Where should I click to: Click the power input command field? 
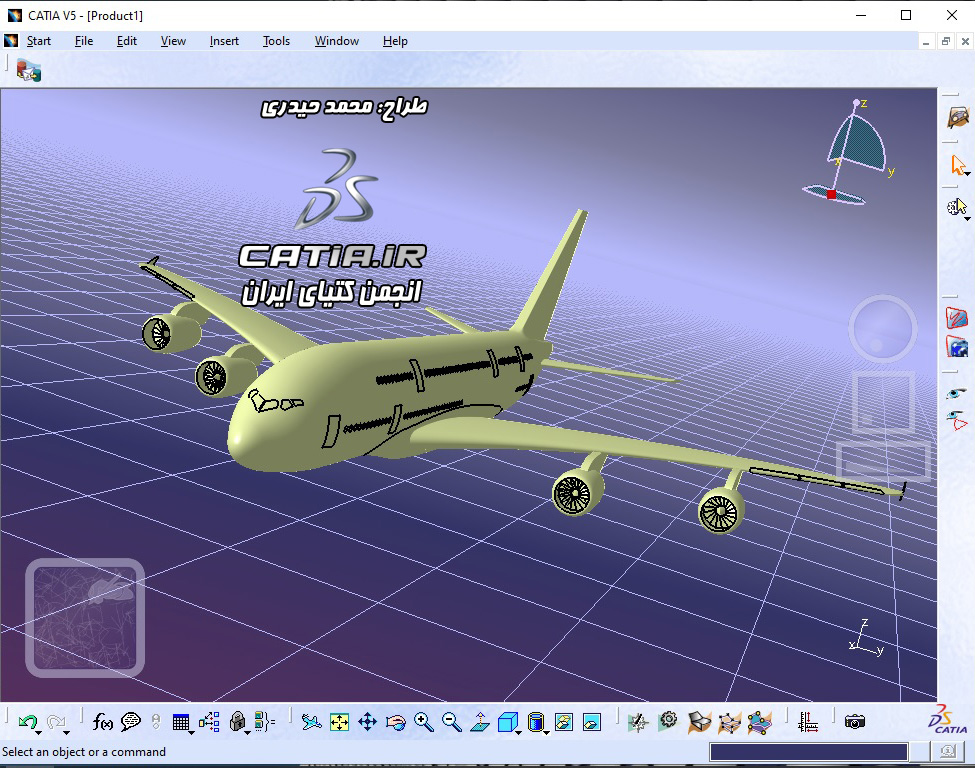[x=808, y=752]
